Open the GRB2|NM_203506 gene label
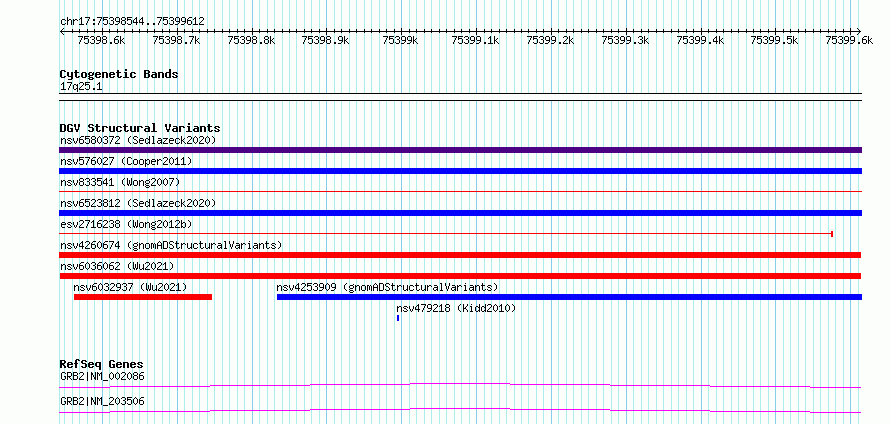 tap(102, 401)
